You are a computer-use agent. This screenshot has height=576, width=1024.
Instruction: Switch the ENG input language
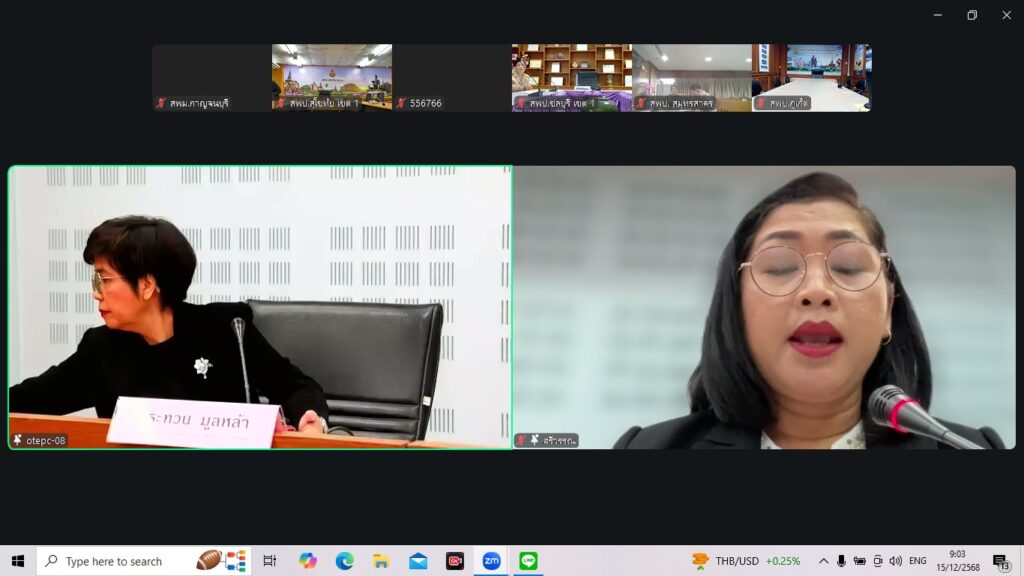[x=917, y=561]
